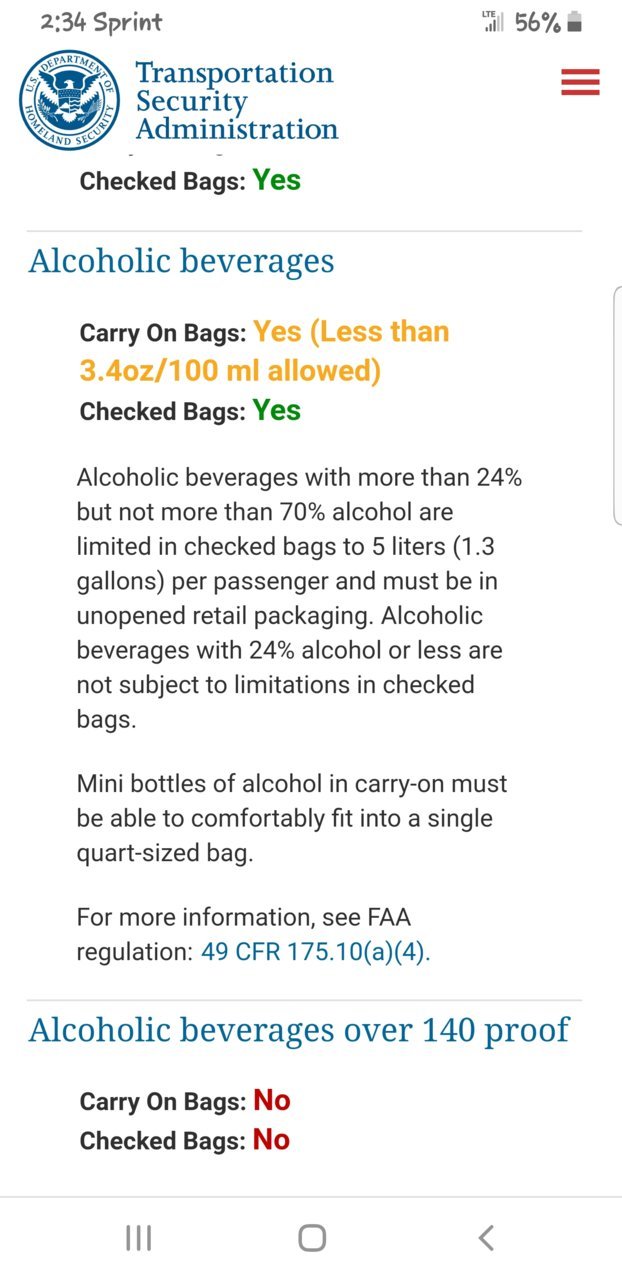Viewport: 622px width, 1279px height.
Task: Tap the orange carry-on 3.4oz/100 ml allowance text
Action: point(265,351)
